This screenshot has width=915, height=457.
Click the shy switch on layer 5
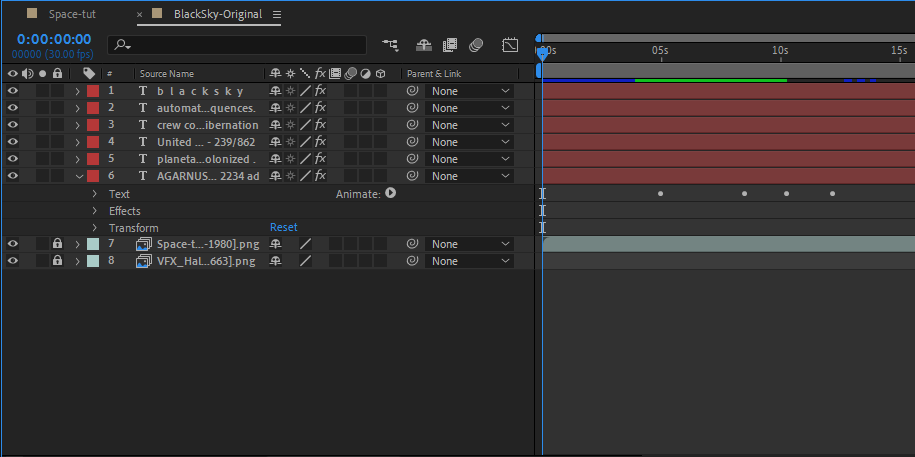point(275,159)
